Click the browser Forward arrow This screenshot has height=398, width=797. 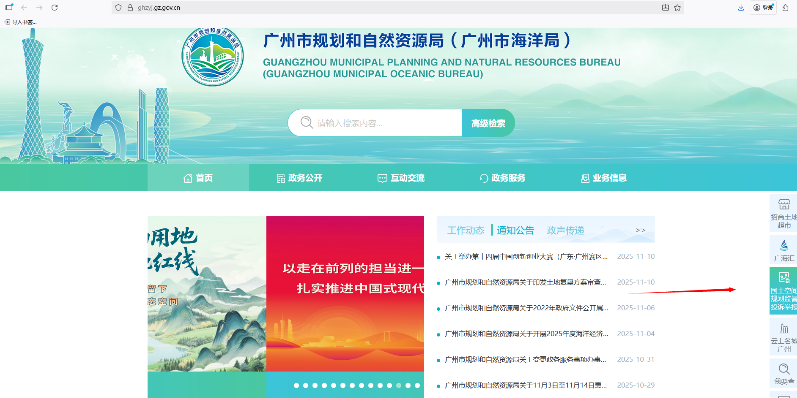tap(39, 8)
